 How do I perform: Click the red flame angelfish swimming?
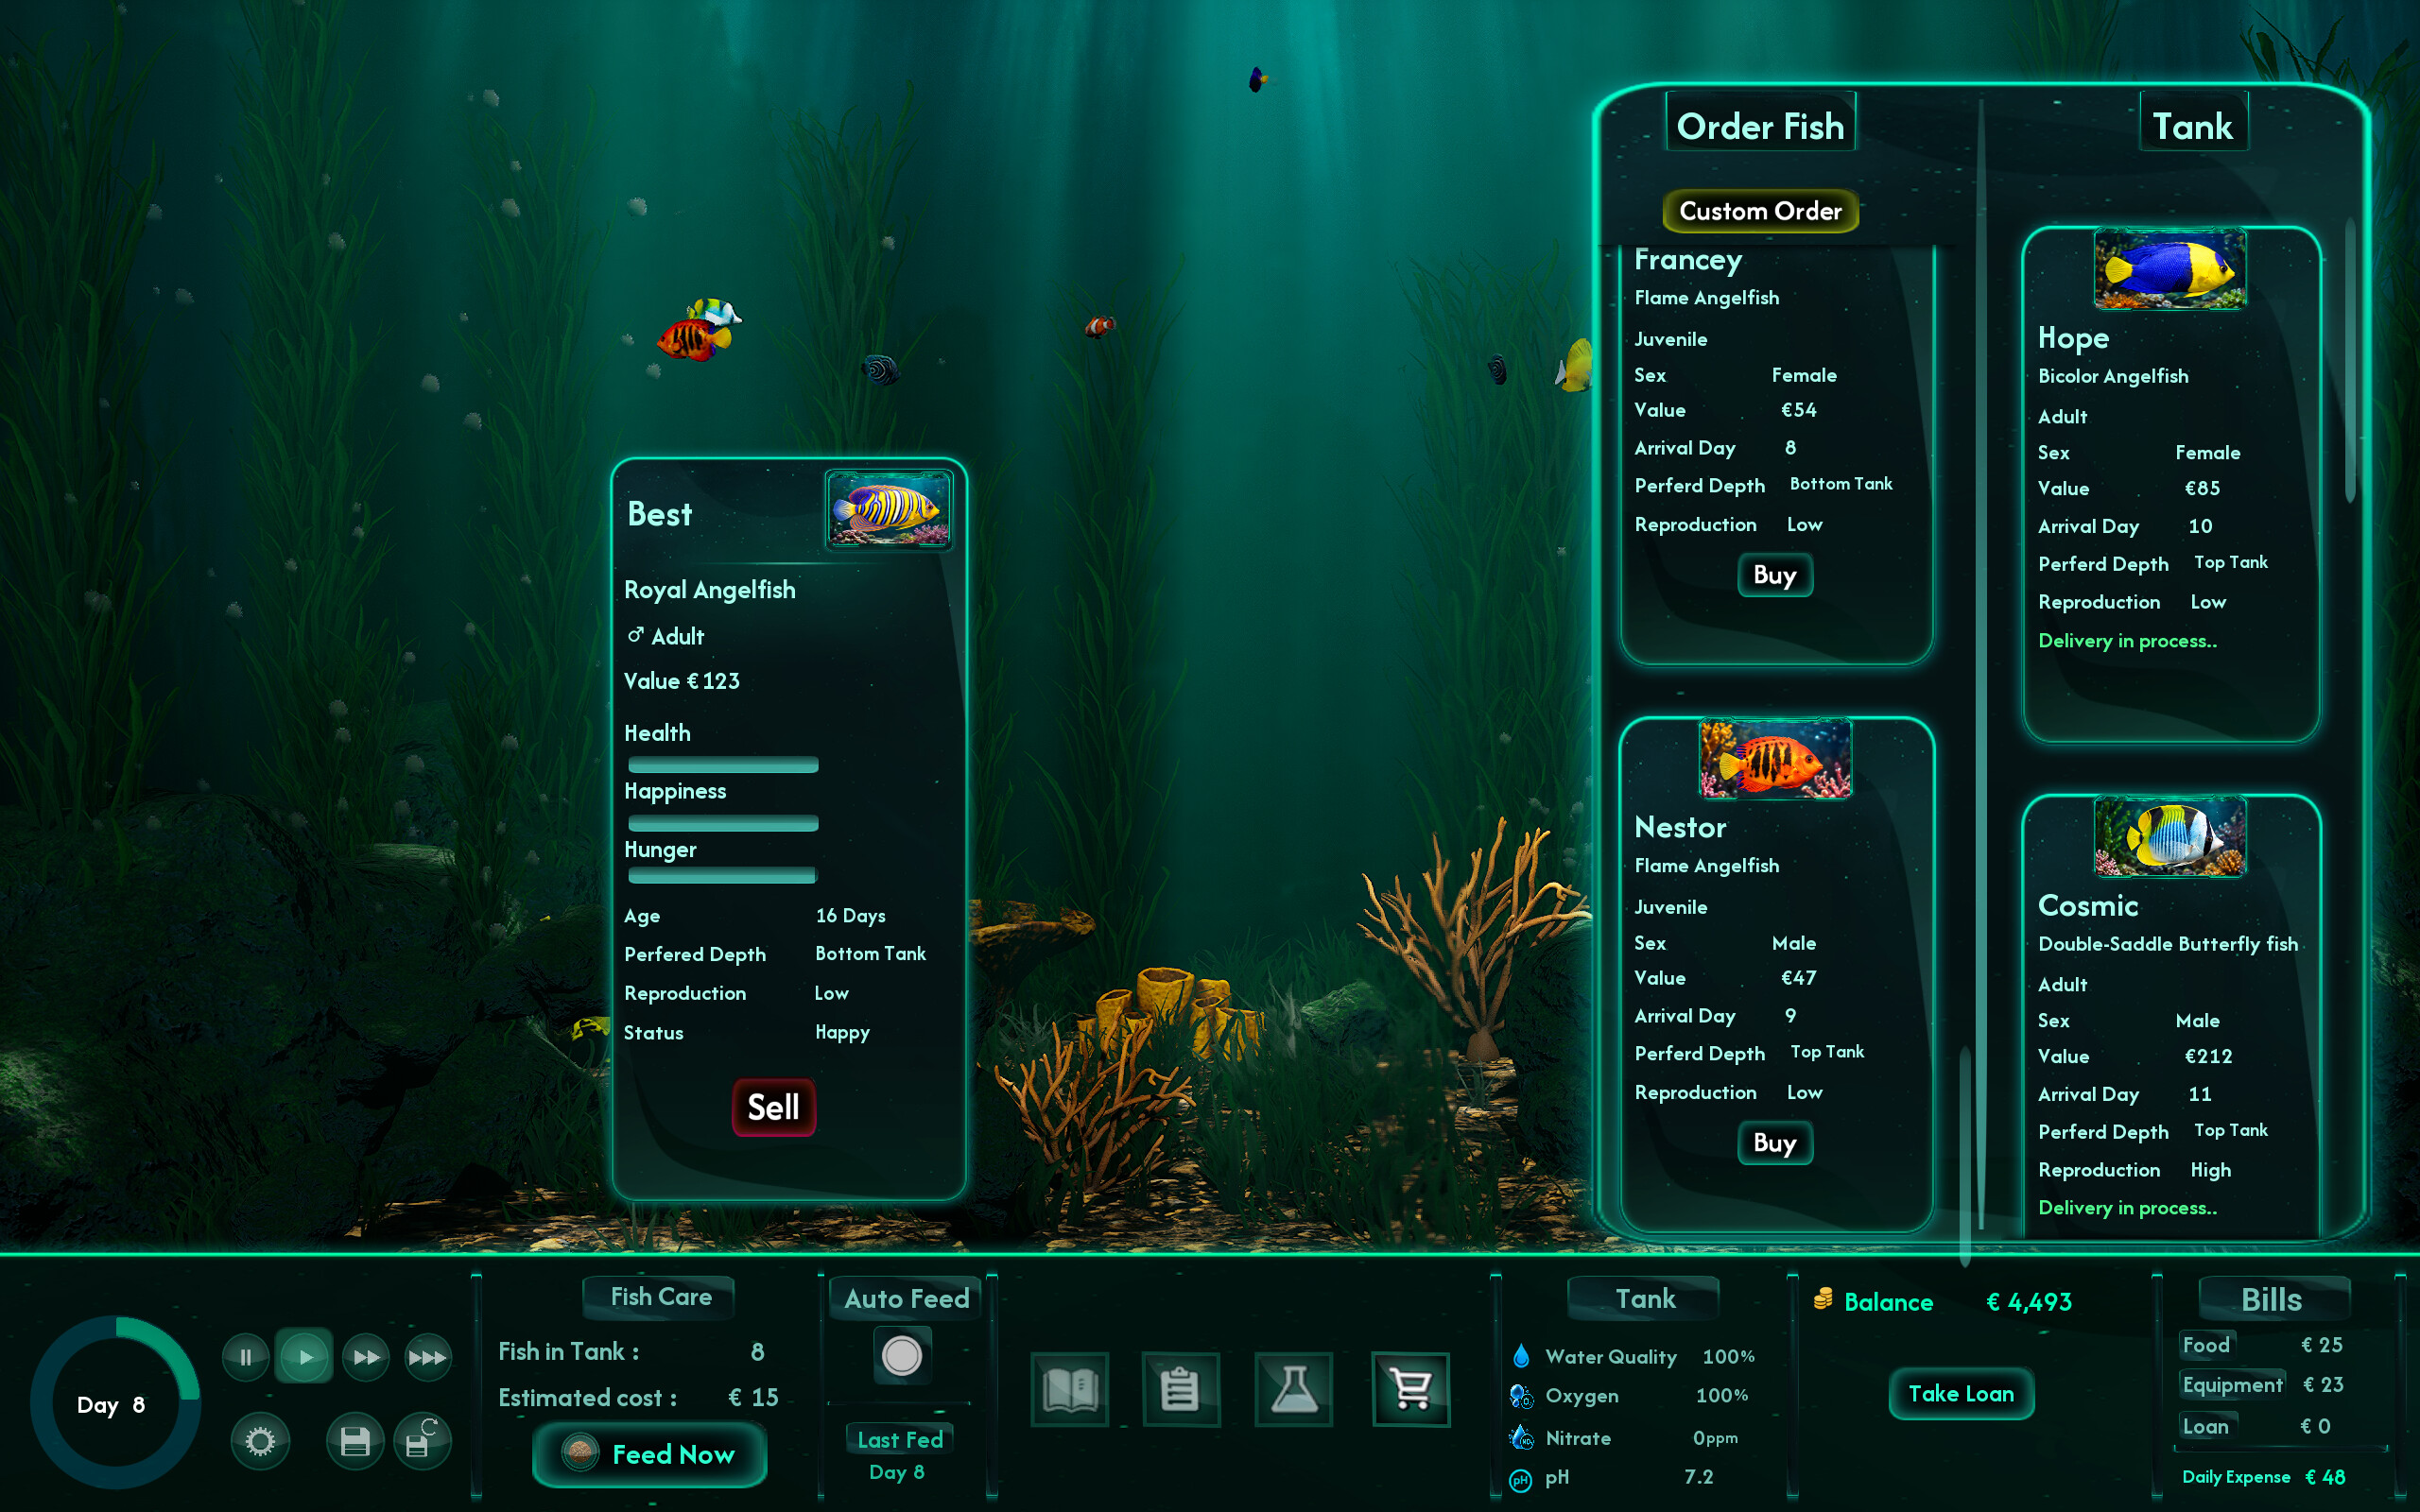coord(695,338)
